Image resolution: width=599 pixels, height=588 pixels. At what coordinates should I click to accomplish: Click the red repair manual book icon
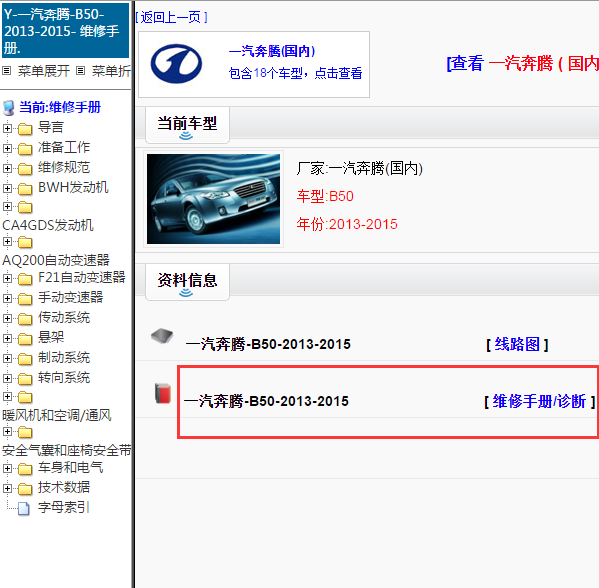tap(163, 393)
